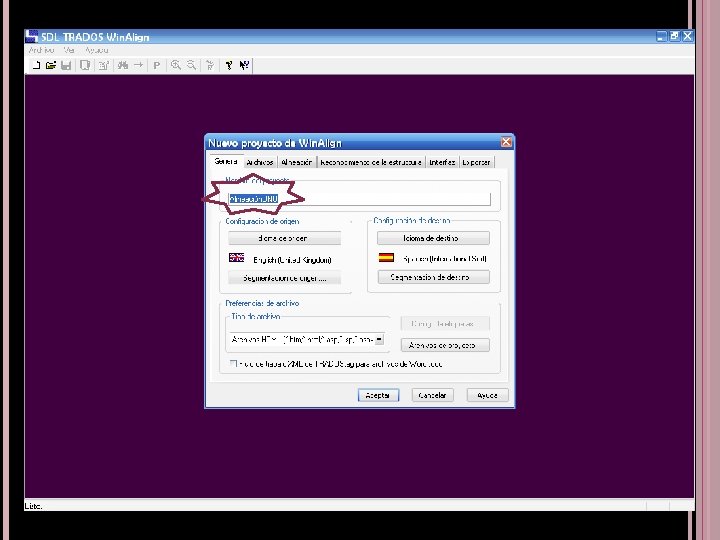720x540 pixels.
Task: Click the project name input field
Action: (x=359, y=199)
